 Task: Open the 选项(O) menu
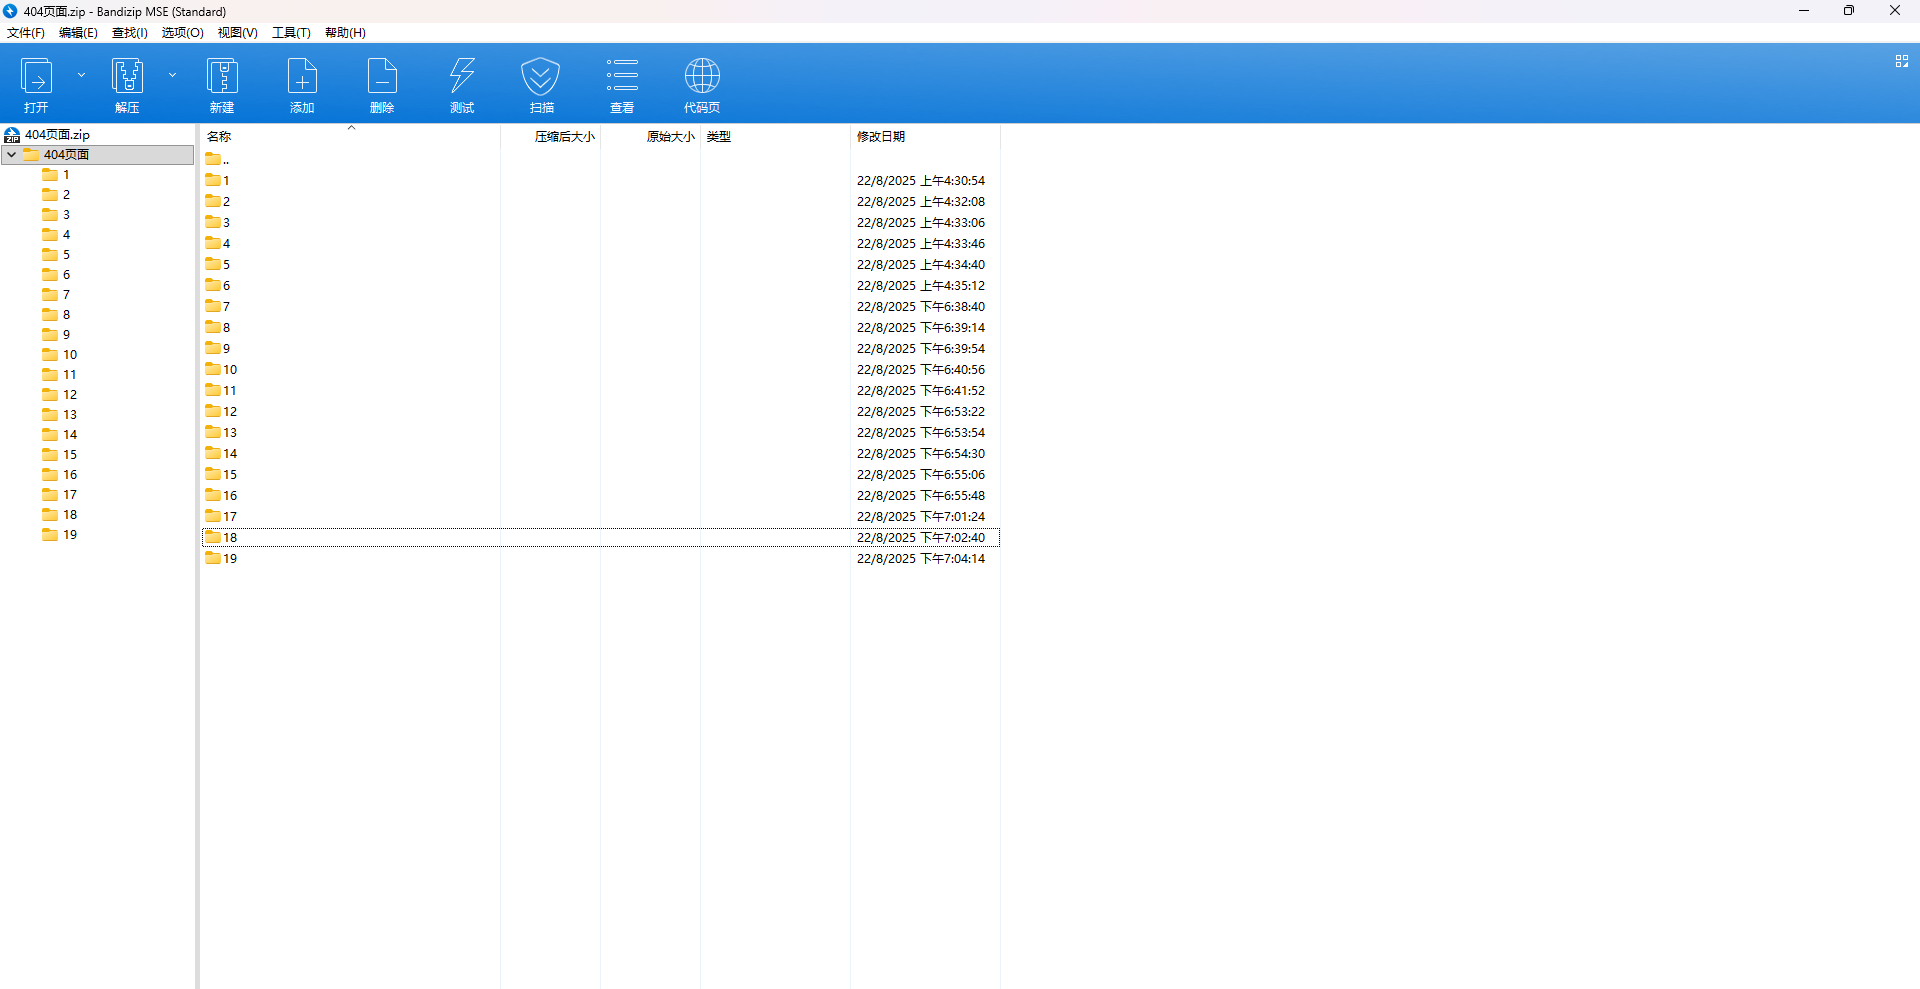(x=183, y=33)
